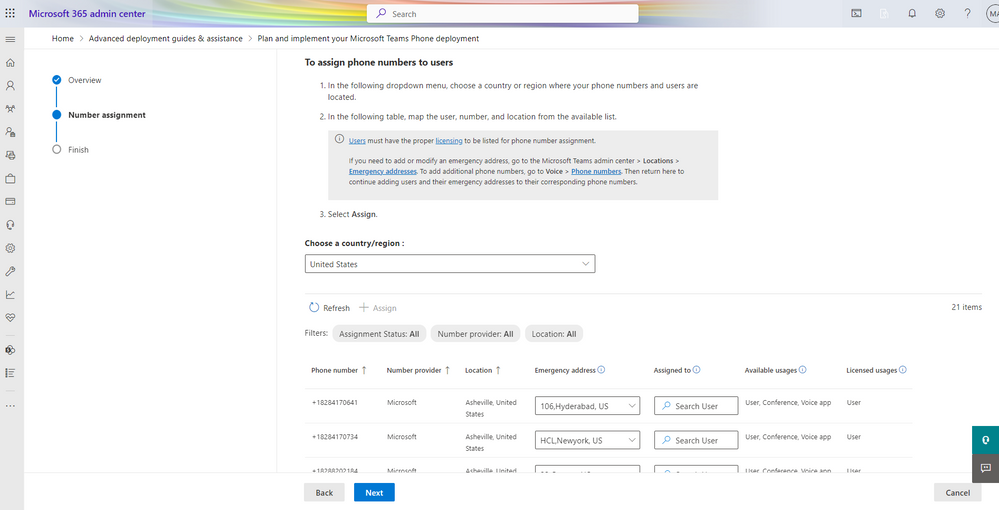The image size is (999, 510).
Task: Open the customize navigation list icon
Action: coord(10,373)
